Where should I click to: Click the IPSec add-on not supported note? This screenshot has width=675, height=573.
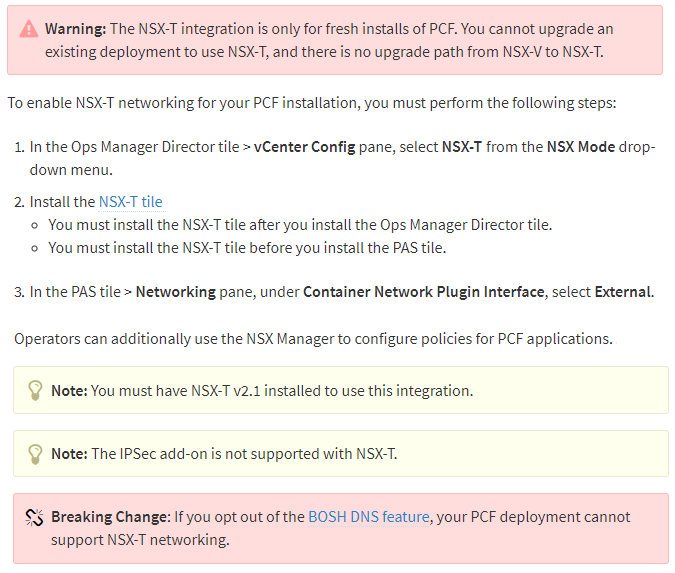tap(341, 454)
